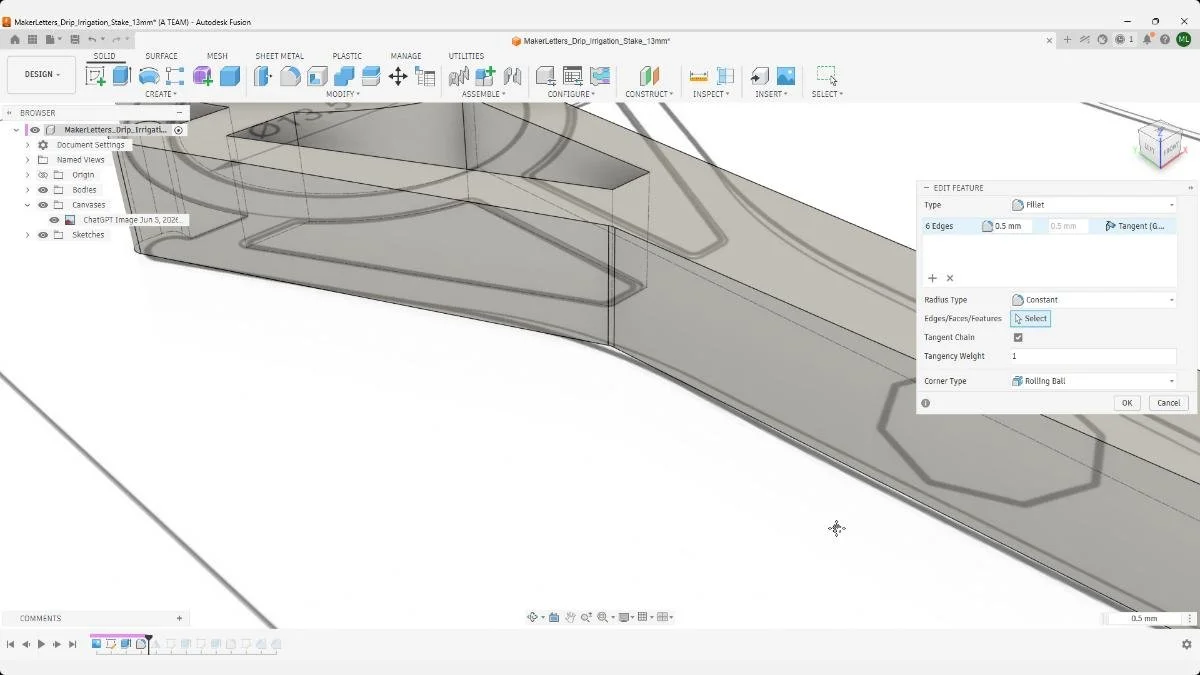Select the window selection tool

point(826,76)
